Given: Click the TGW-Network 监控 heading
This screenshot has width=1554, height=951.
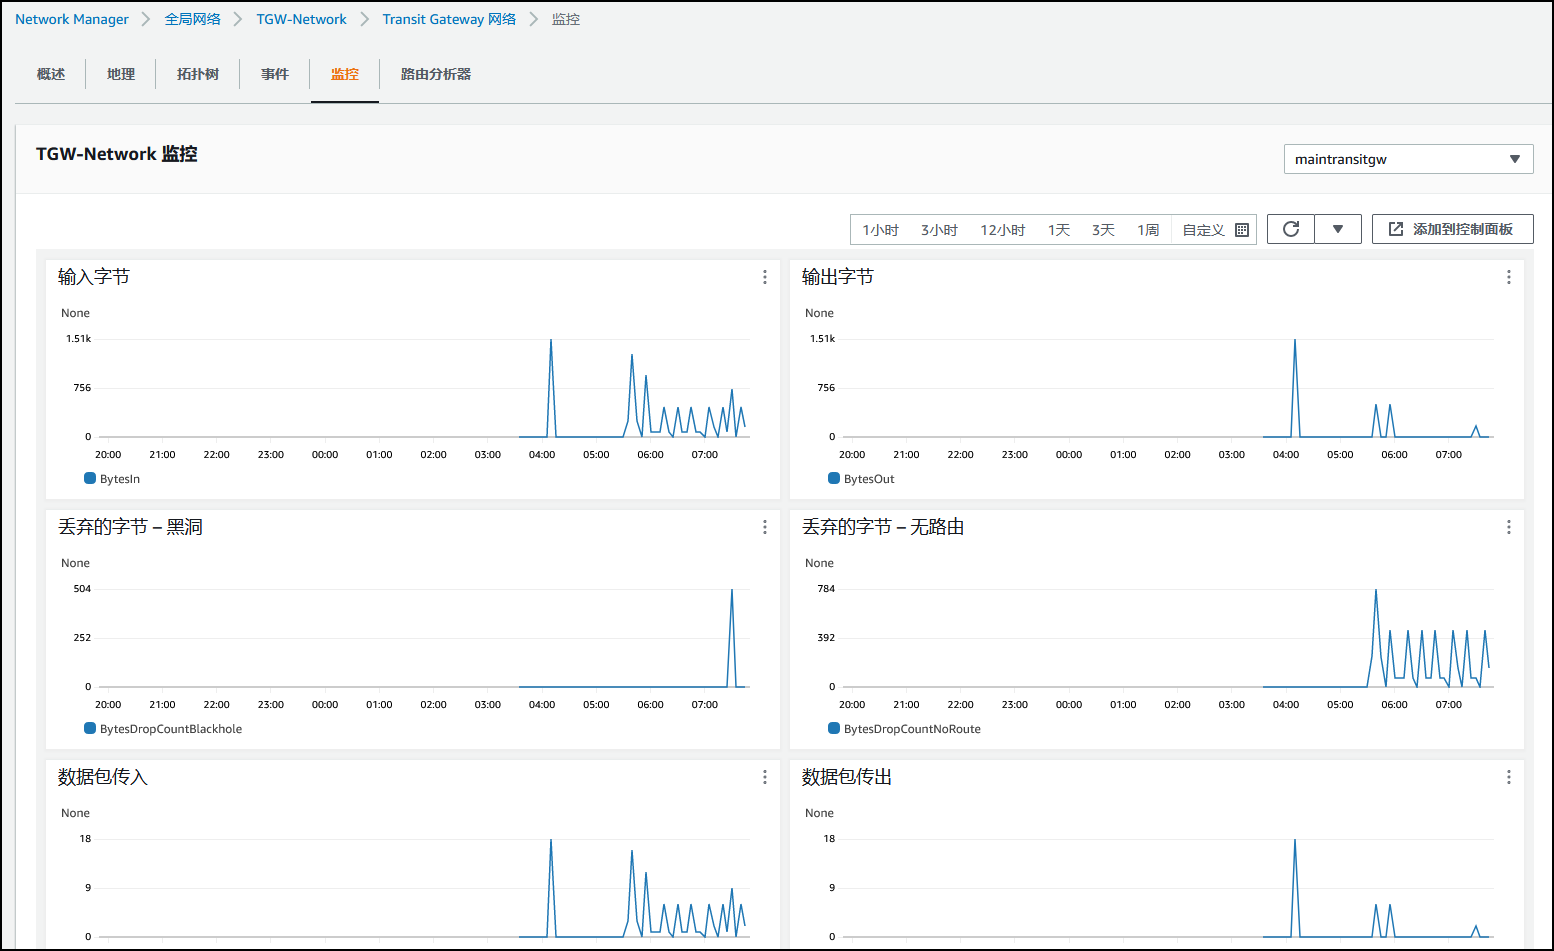Looking at the screenshot, I should pos(117,154).
